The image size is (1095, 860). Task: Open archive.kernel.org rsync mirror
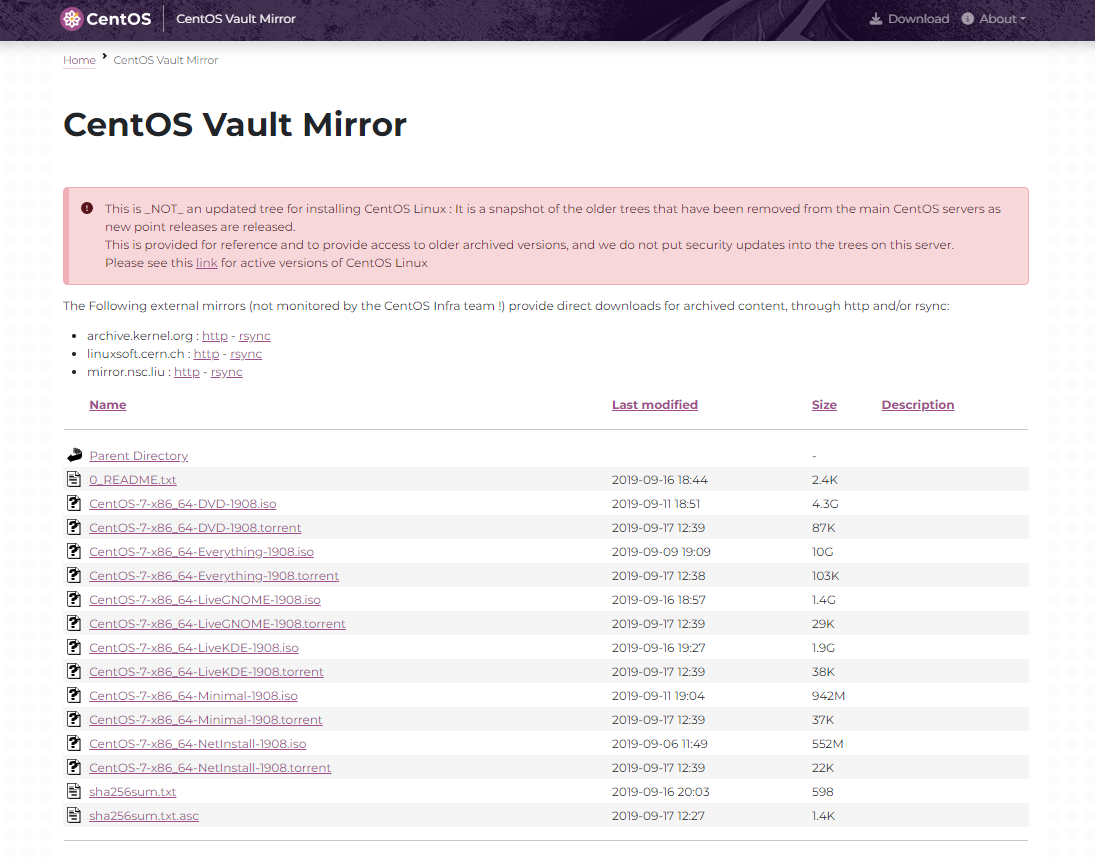[x=254, y=336]
